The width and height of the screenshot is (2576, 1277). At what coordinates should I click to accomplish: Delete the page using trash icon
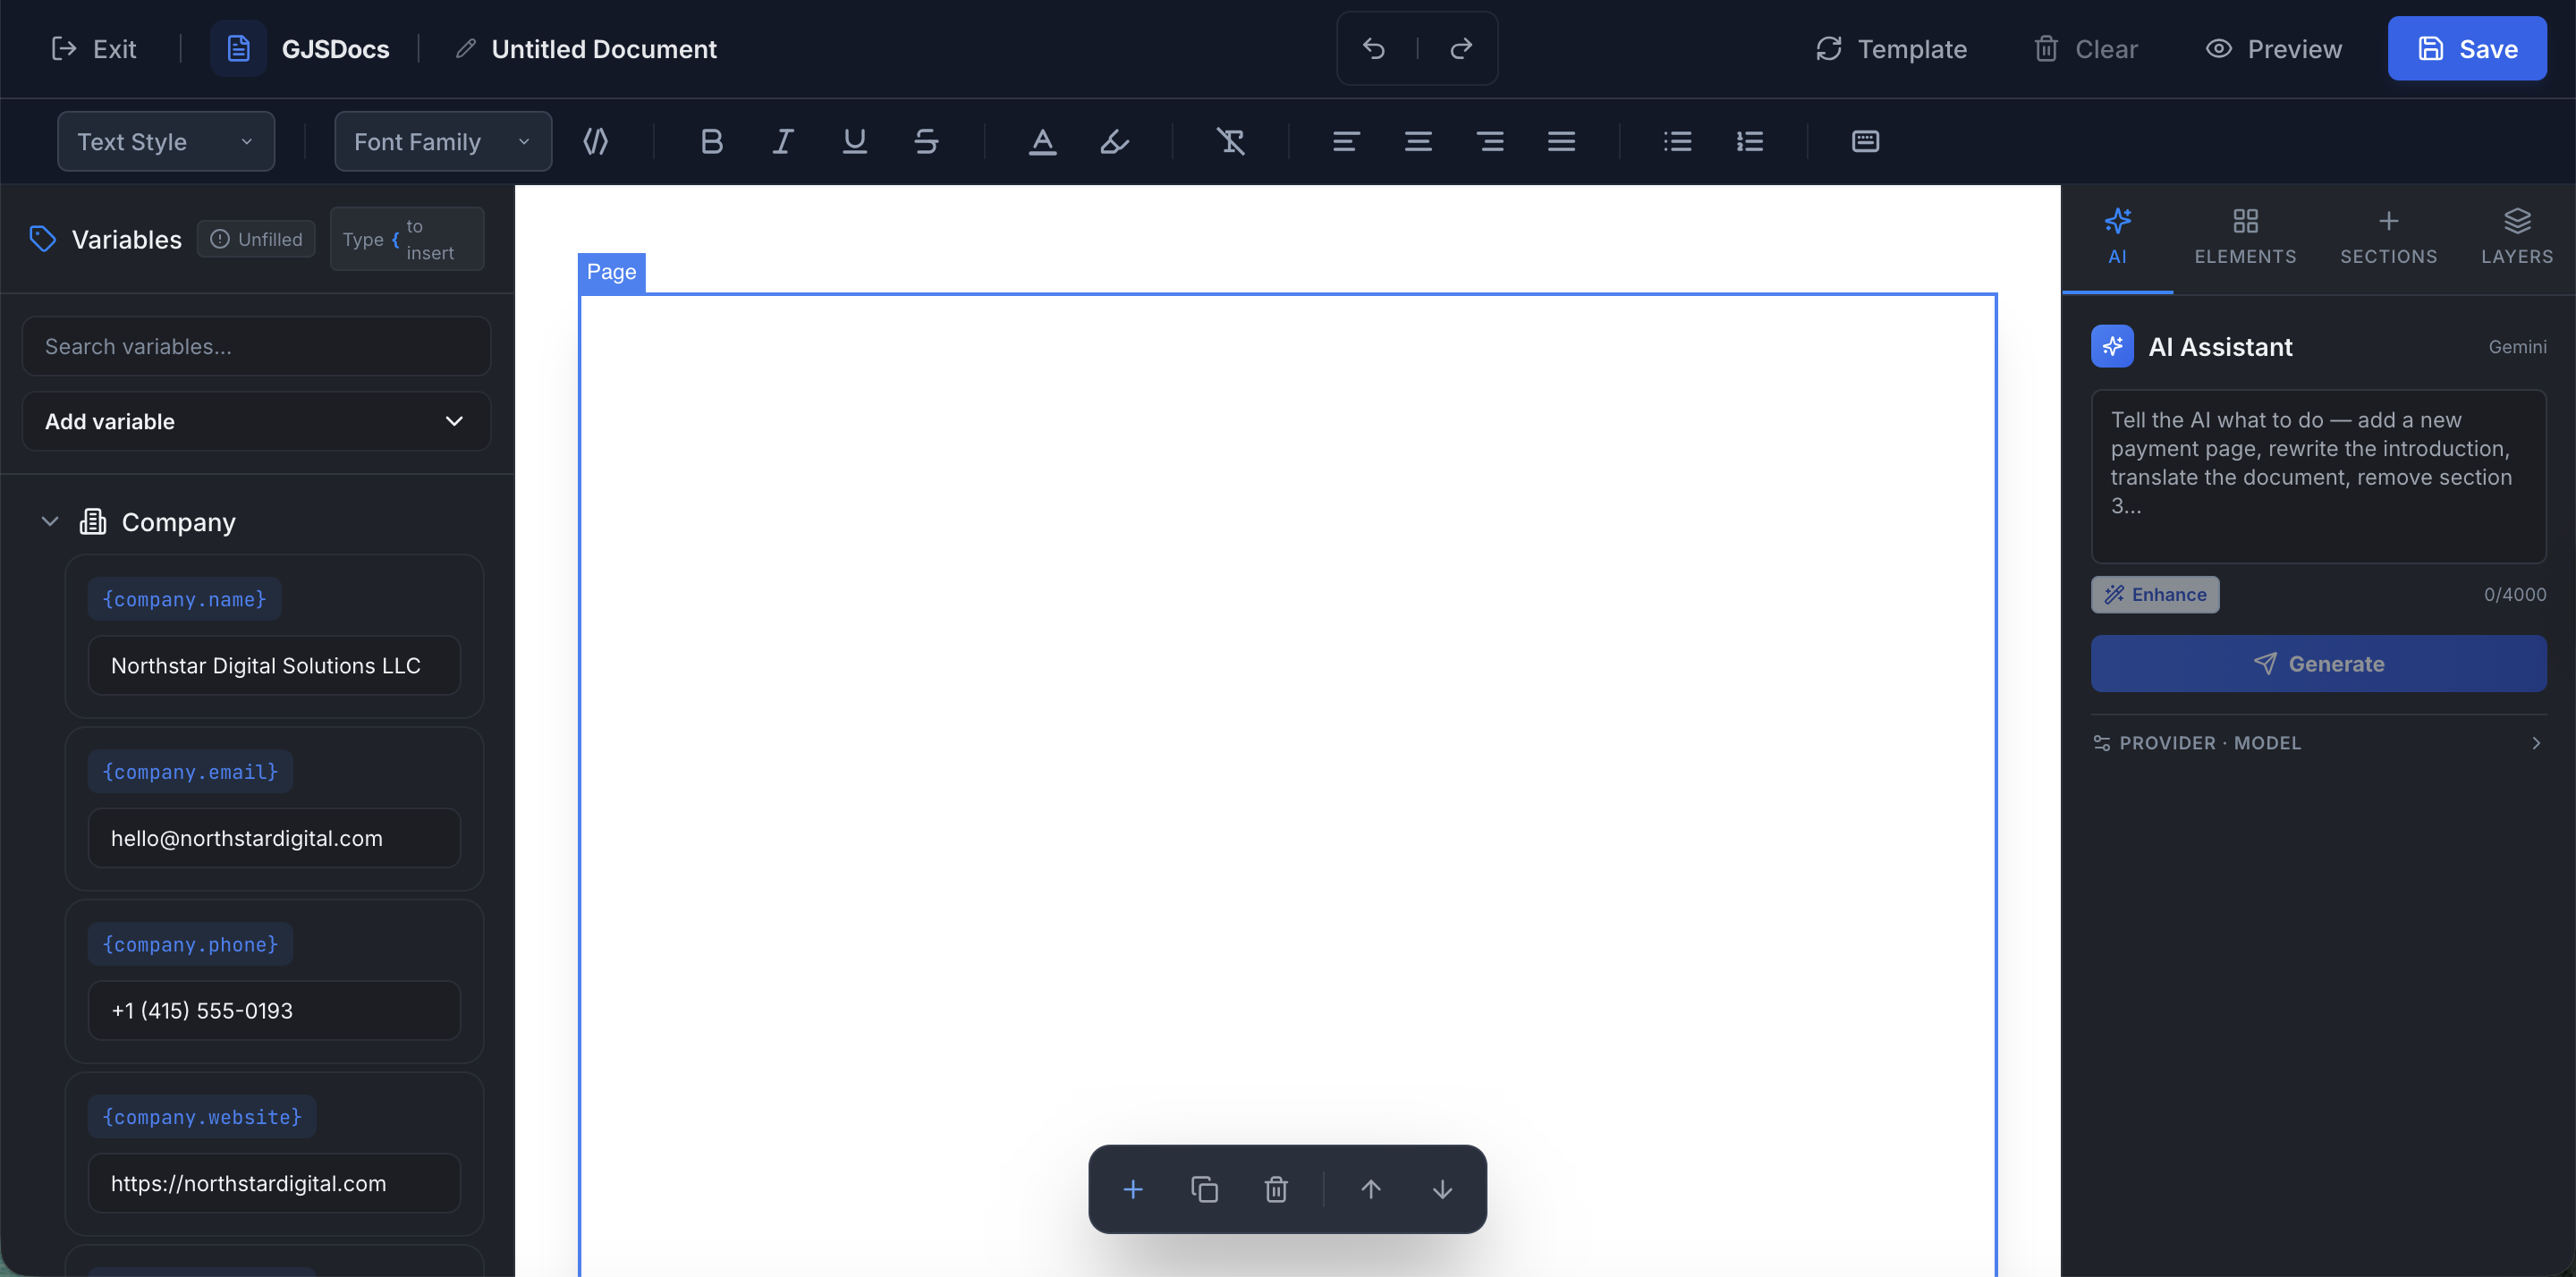(1276, 1189)
